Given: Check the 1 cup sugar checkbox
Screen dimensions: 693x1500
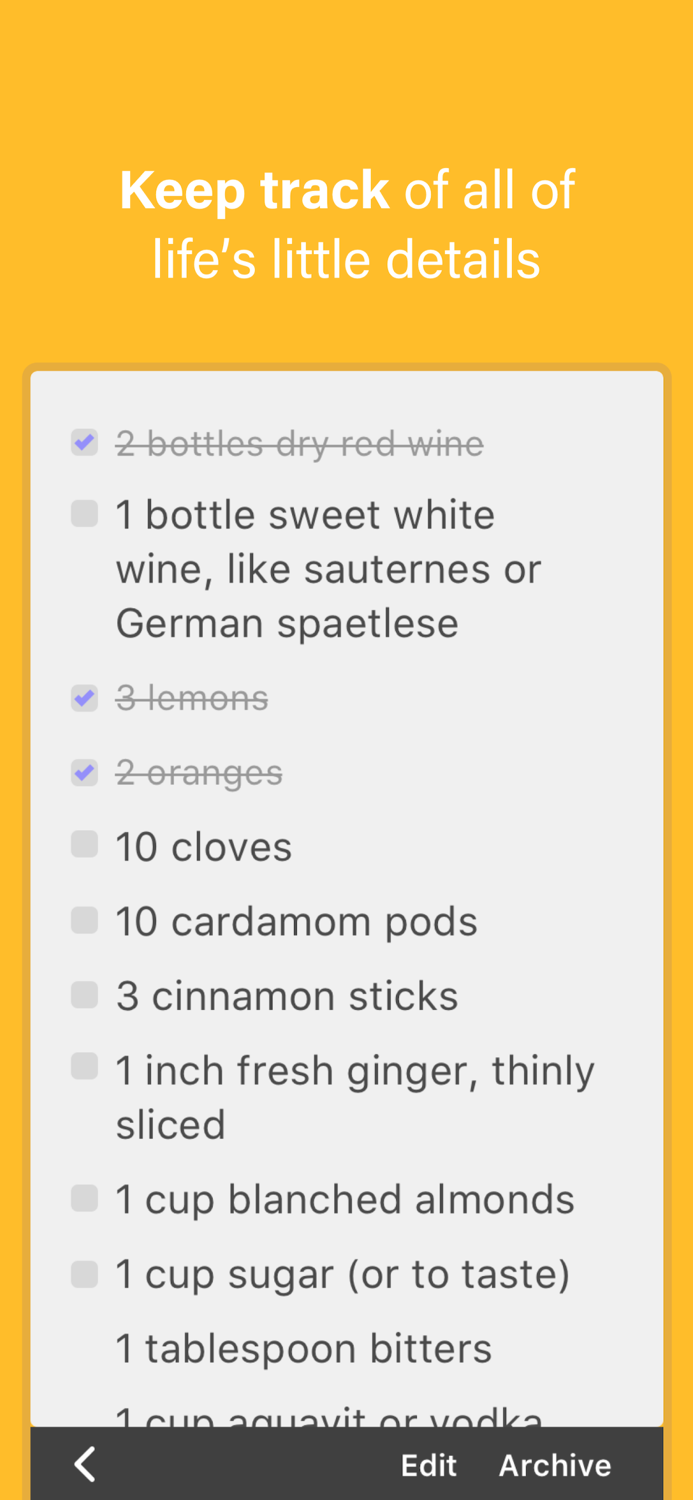Looking at the screenshot, I should pos(85,1274).
